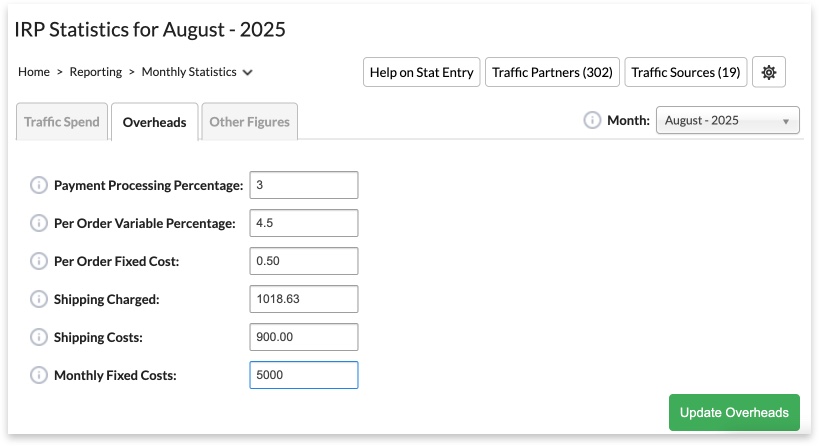The image size is (819, 446).
Task: Click info icon beside Shipping Costs
Action: click(x=39, y=337)
